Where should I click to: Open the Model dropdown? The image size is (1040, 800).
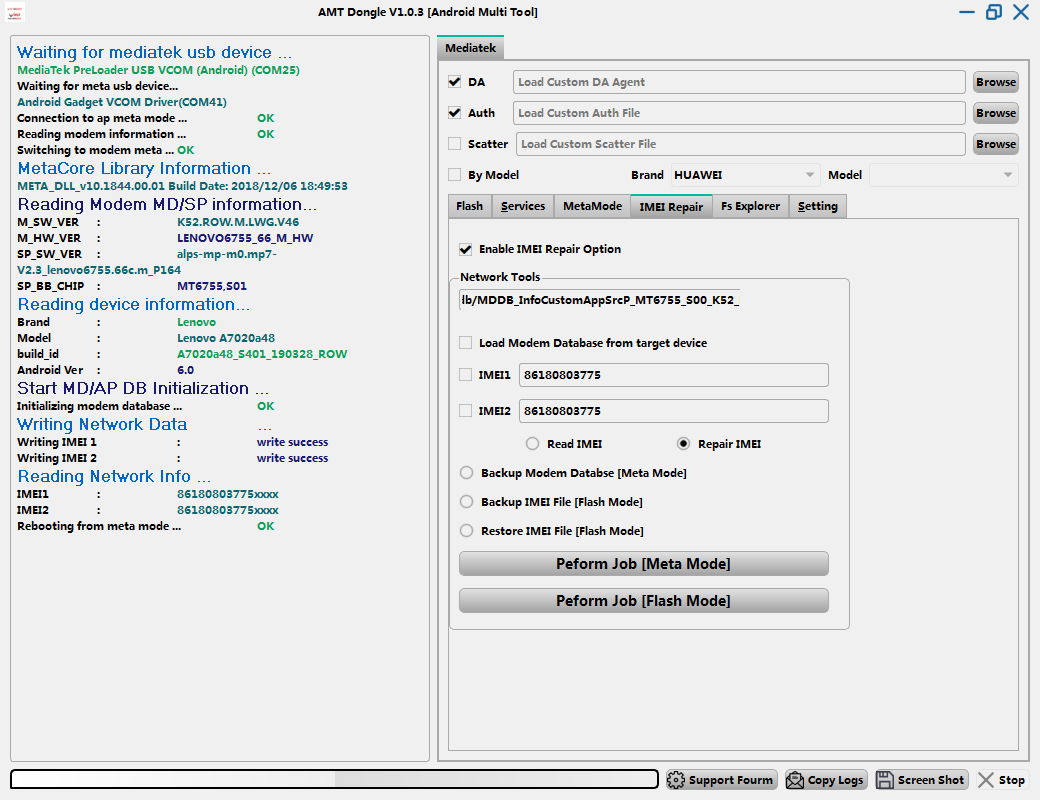point(943,175)
